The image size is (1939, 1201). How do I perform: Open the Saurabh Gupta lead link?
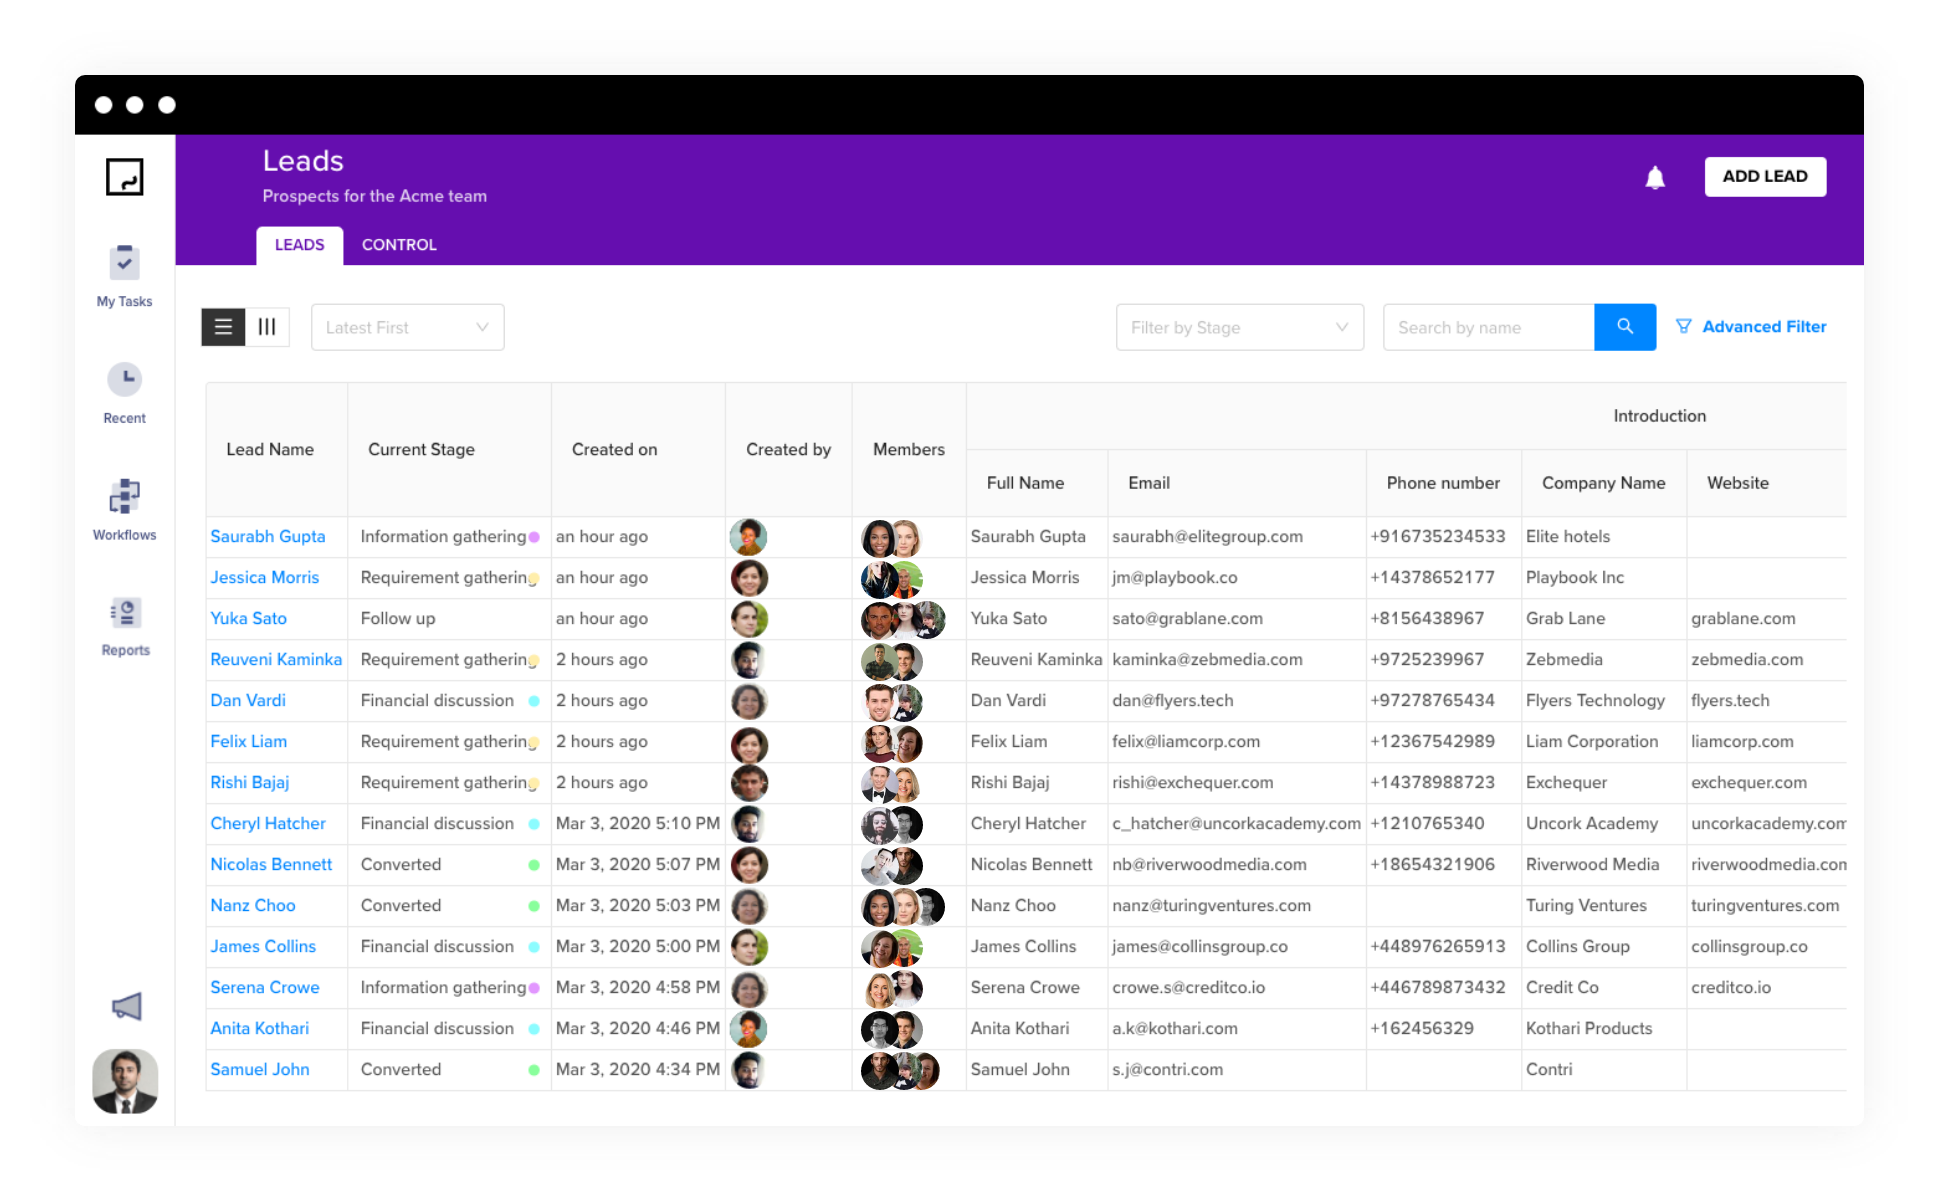(x=267, y=537)
